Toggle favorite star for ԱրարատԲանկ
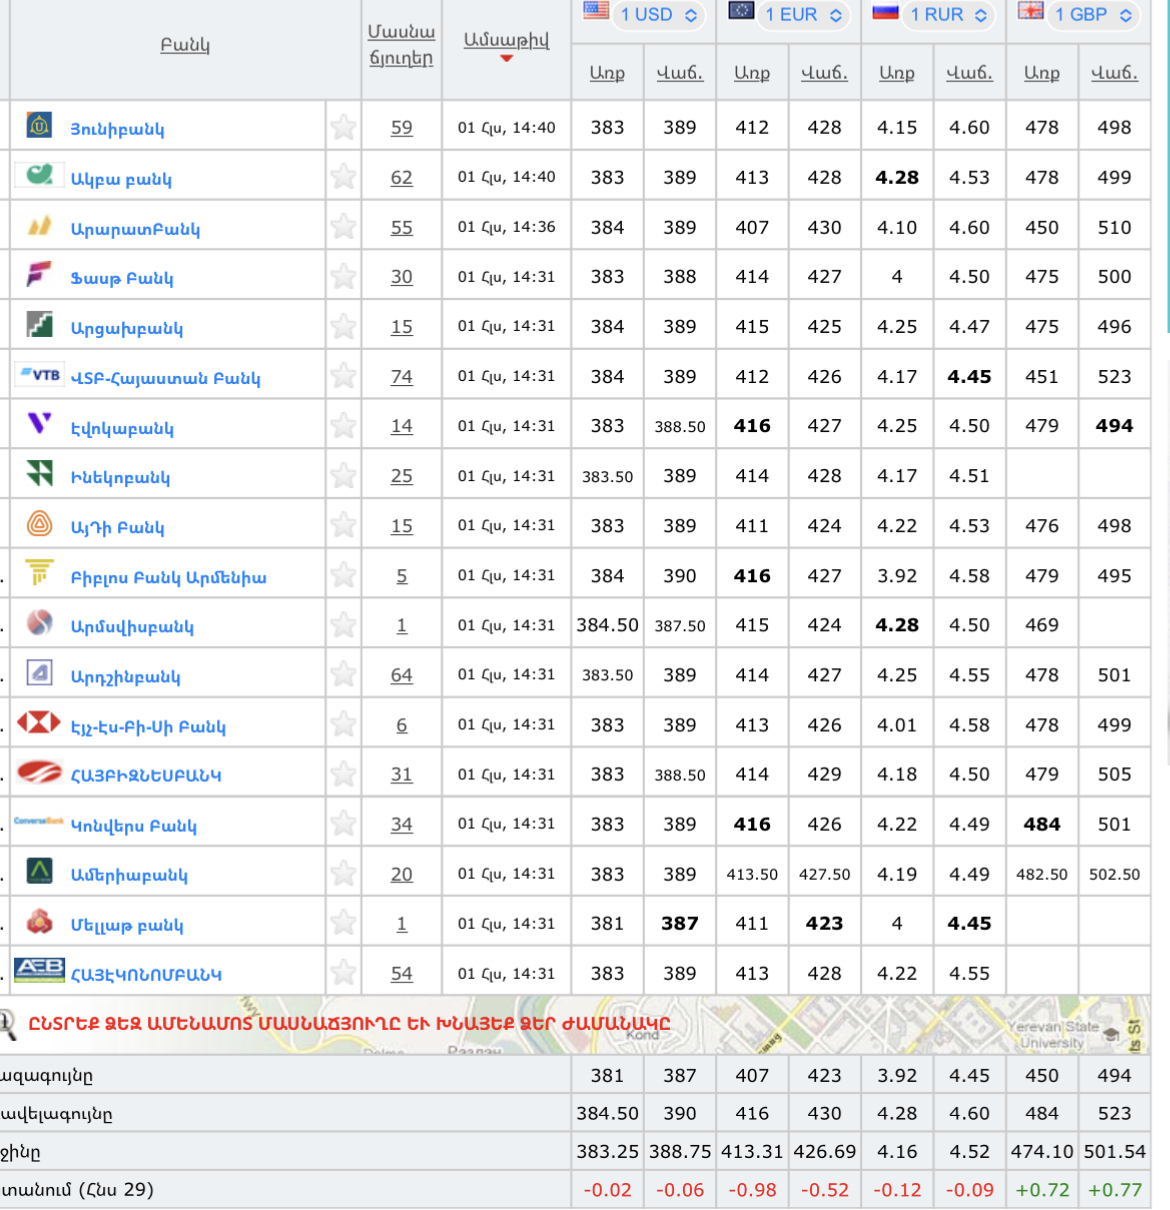Image resolution: width=1170 pixels, height=1210 pixels. tap(343, 227)
